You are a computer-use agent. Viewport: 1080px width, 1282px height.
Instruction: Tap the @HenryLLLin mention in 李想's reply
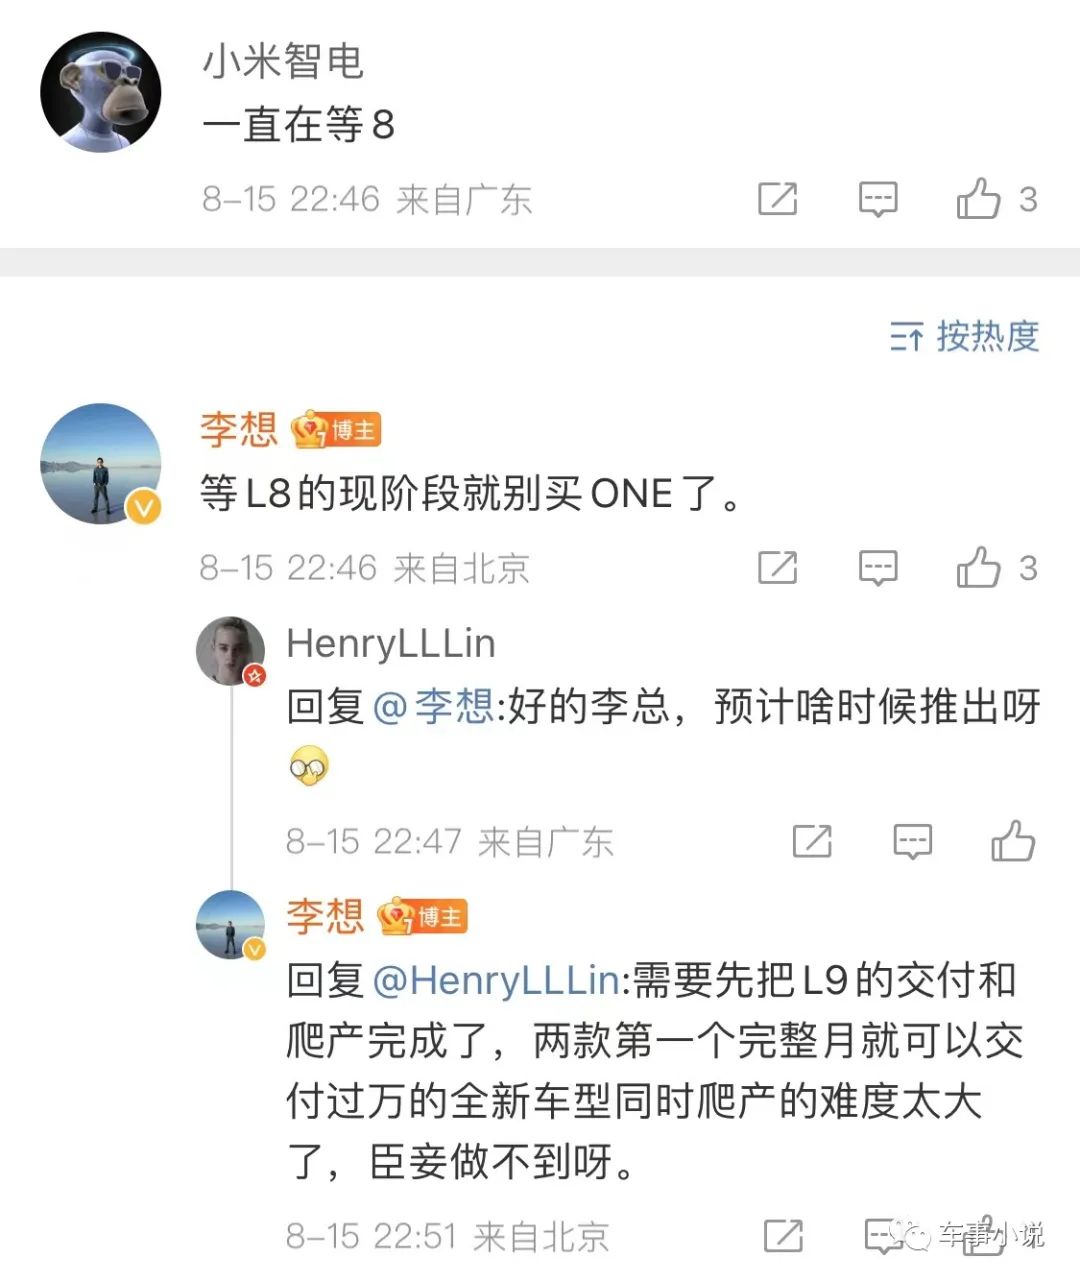tap(496, 980)
